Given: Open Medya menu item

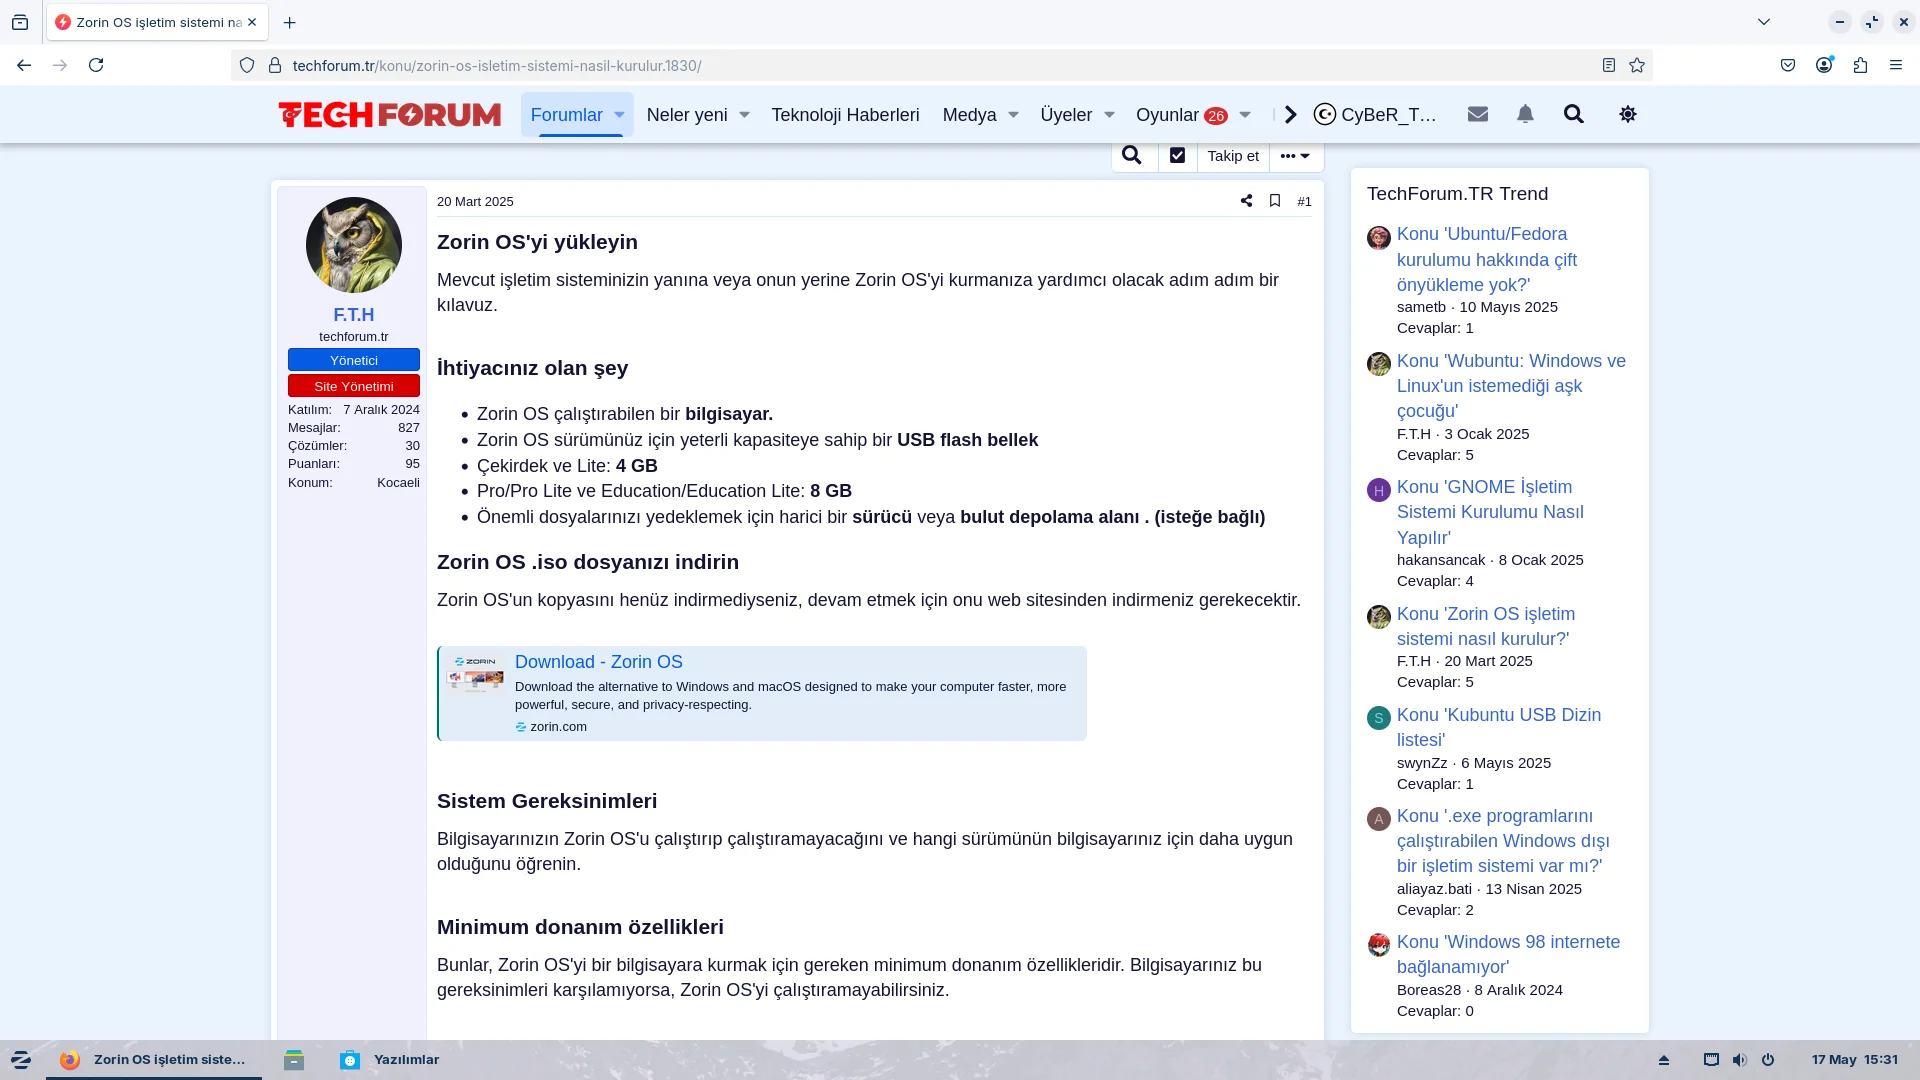Looking at the screenshot, I should coord(969,115).
